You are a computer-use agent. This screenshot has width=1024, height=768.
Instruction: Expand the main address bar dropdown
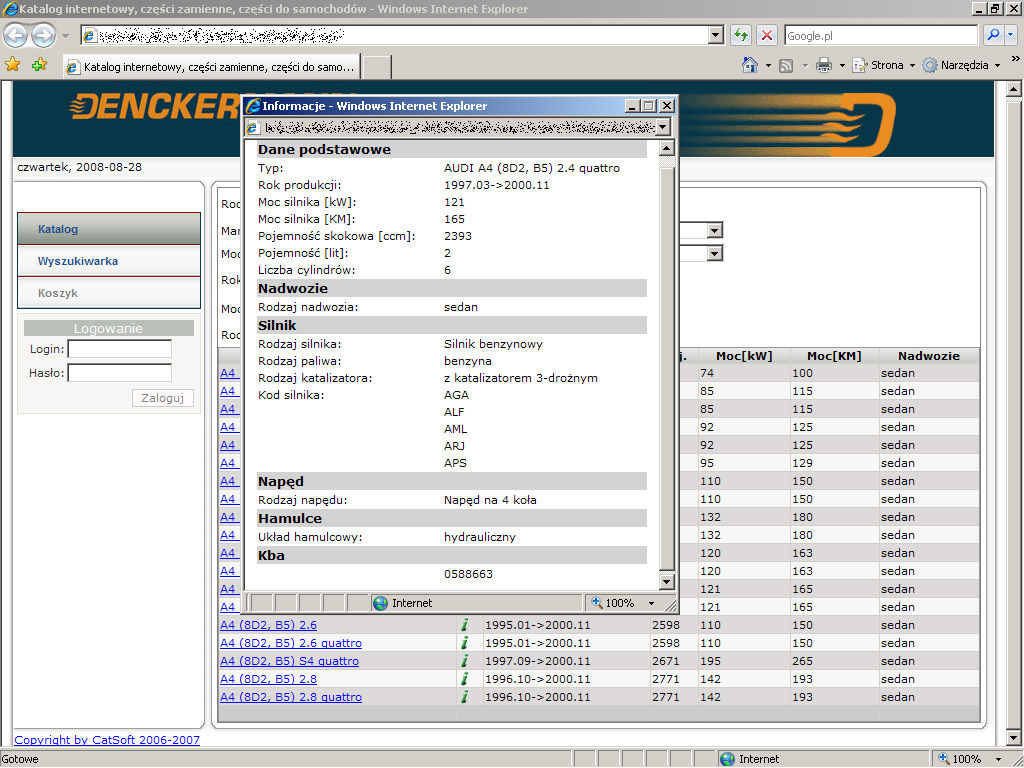tap(716, 35)
